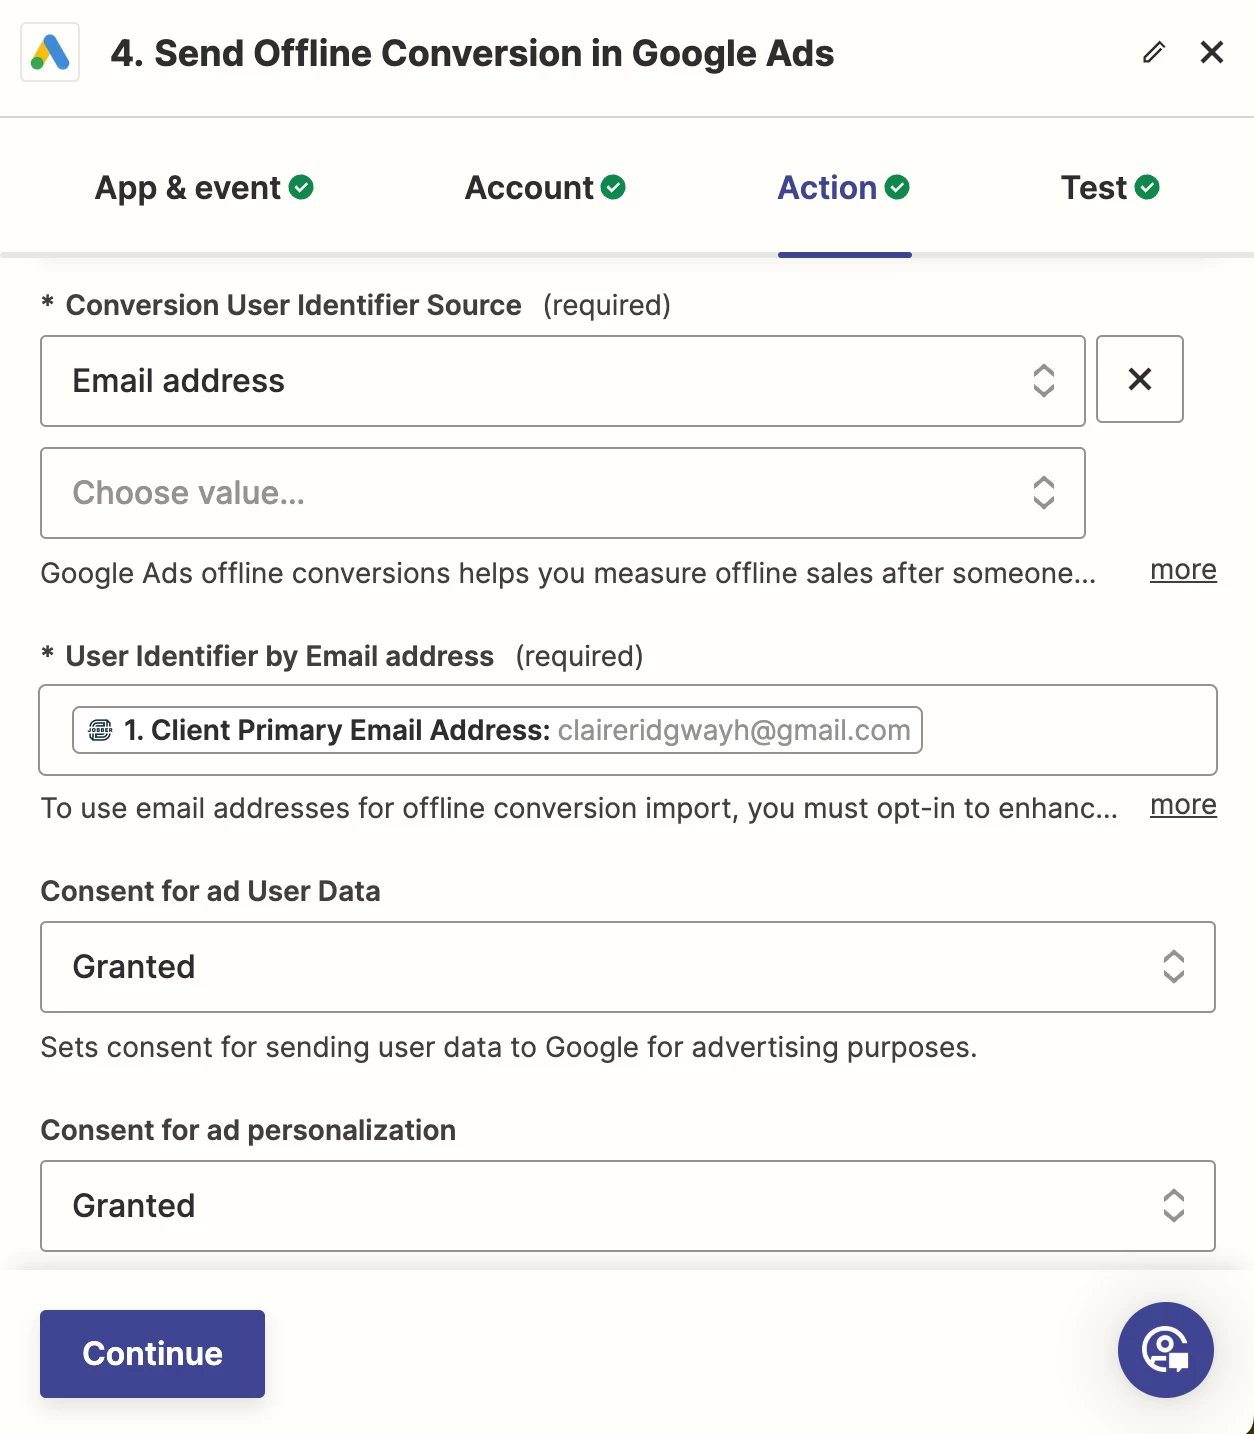Screen dimensions: 1254x1434
Task: Open the help chat bubble
Action: coord(1166,1350)
